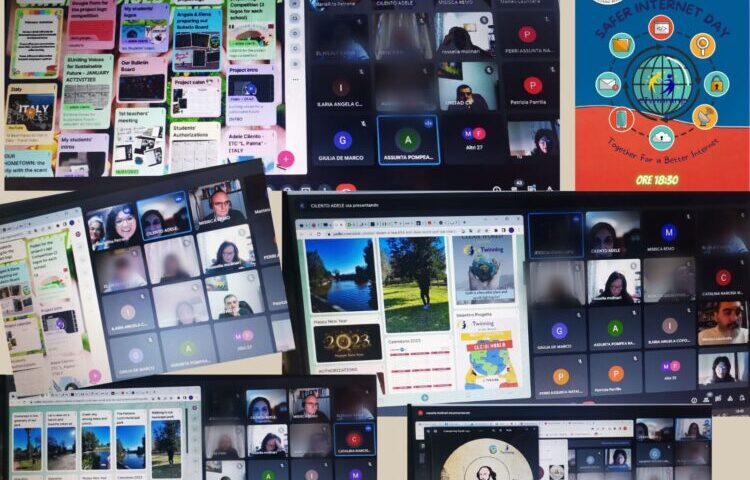
Task: Click back arrow beside 'CILENTO ADELE sta presentando'
Action: pyautogui.click(x=302, y=206)
